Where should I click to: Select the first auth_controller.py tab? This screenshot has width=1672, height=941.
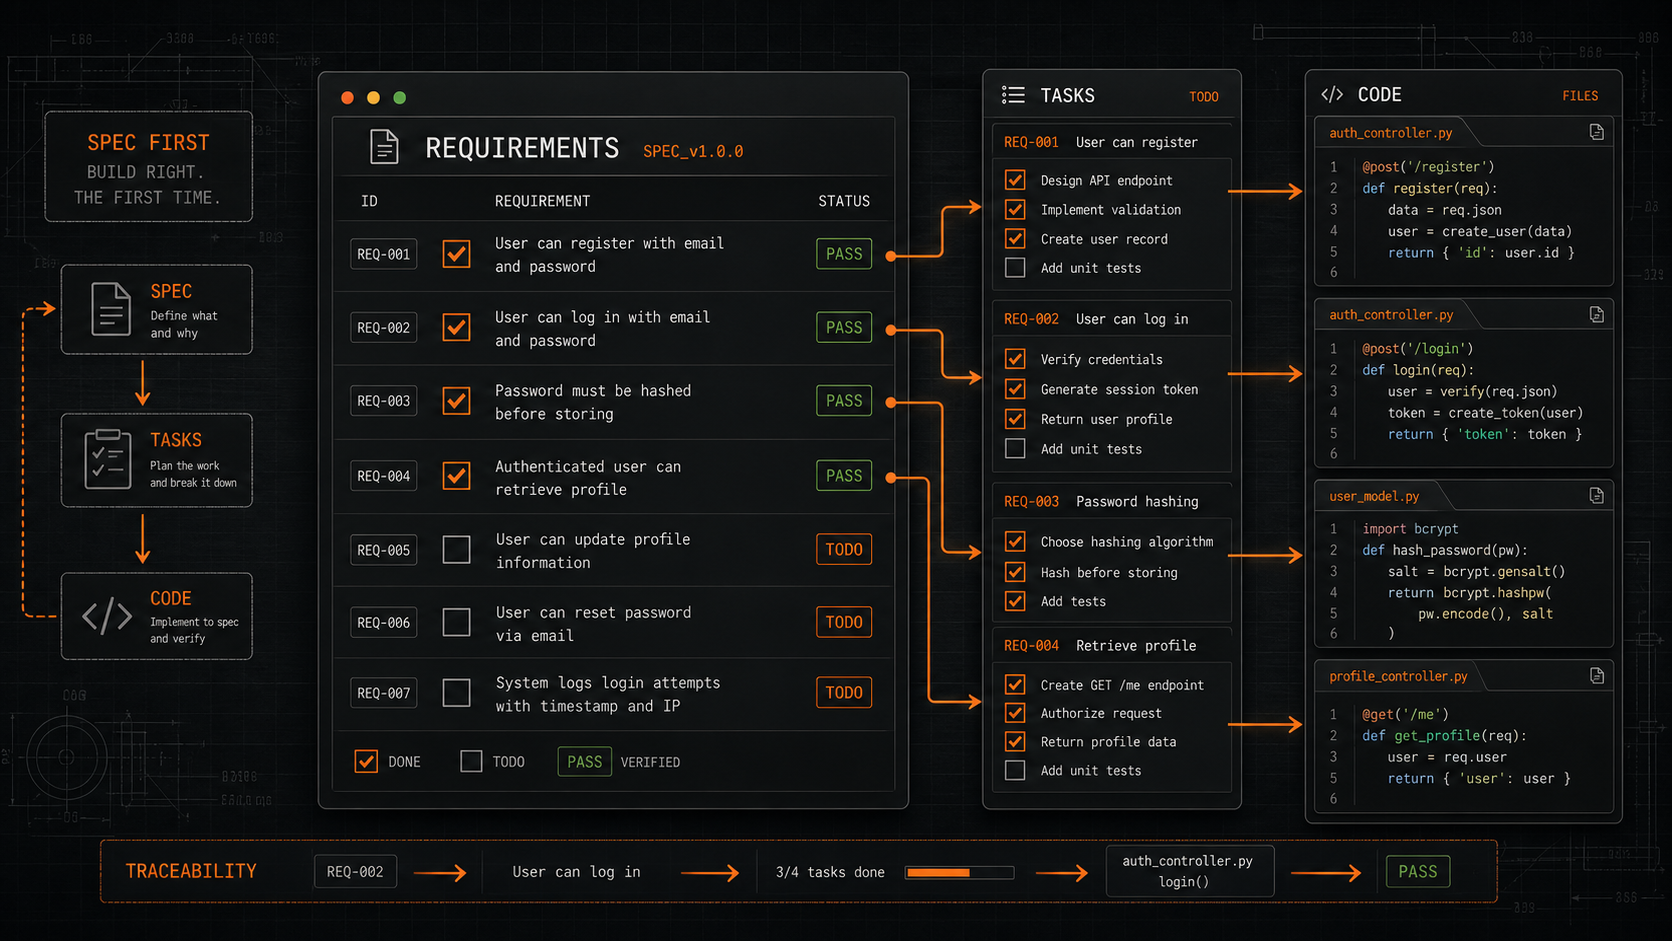(1391, 132)
